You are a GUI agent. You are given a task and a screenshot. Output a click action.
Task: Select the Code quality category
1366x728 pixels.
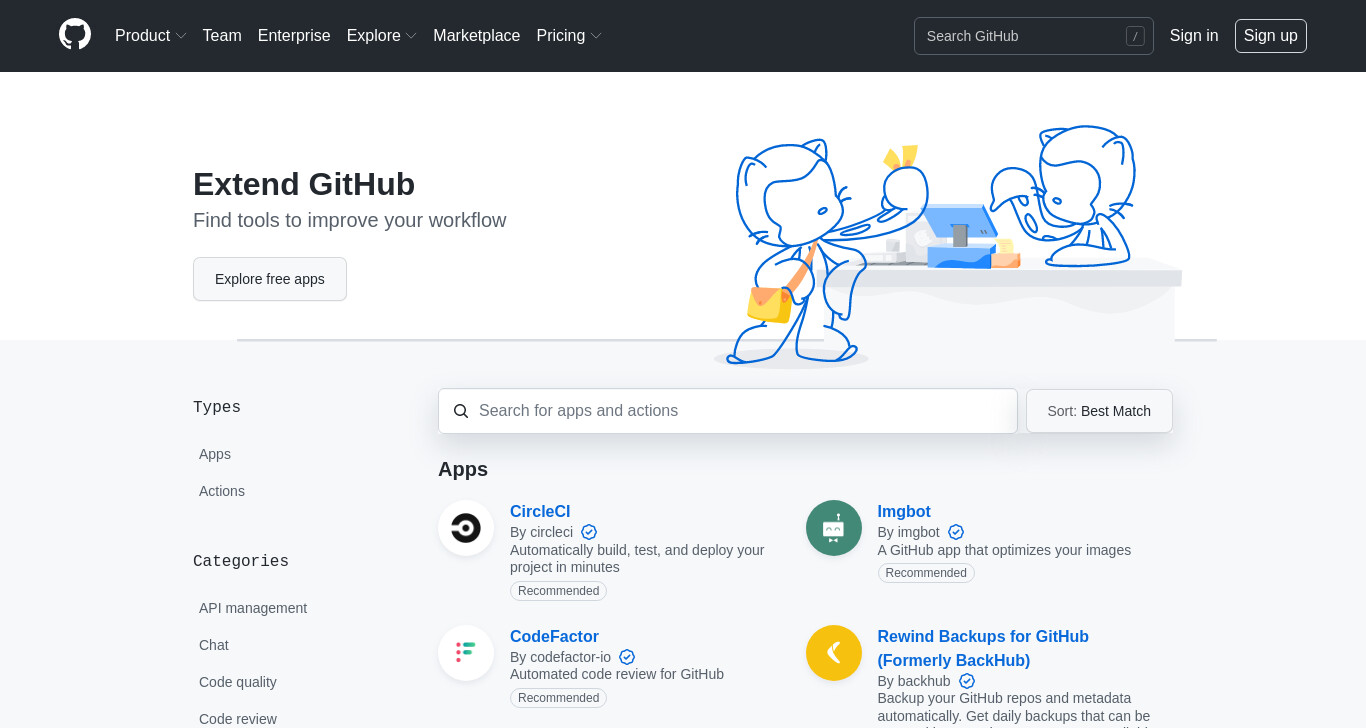[x=238, y=682]
